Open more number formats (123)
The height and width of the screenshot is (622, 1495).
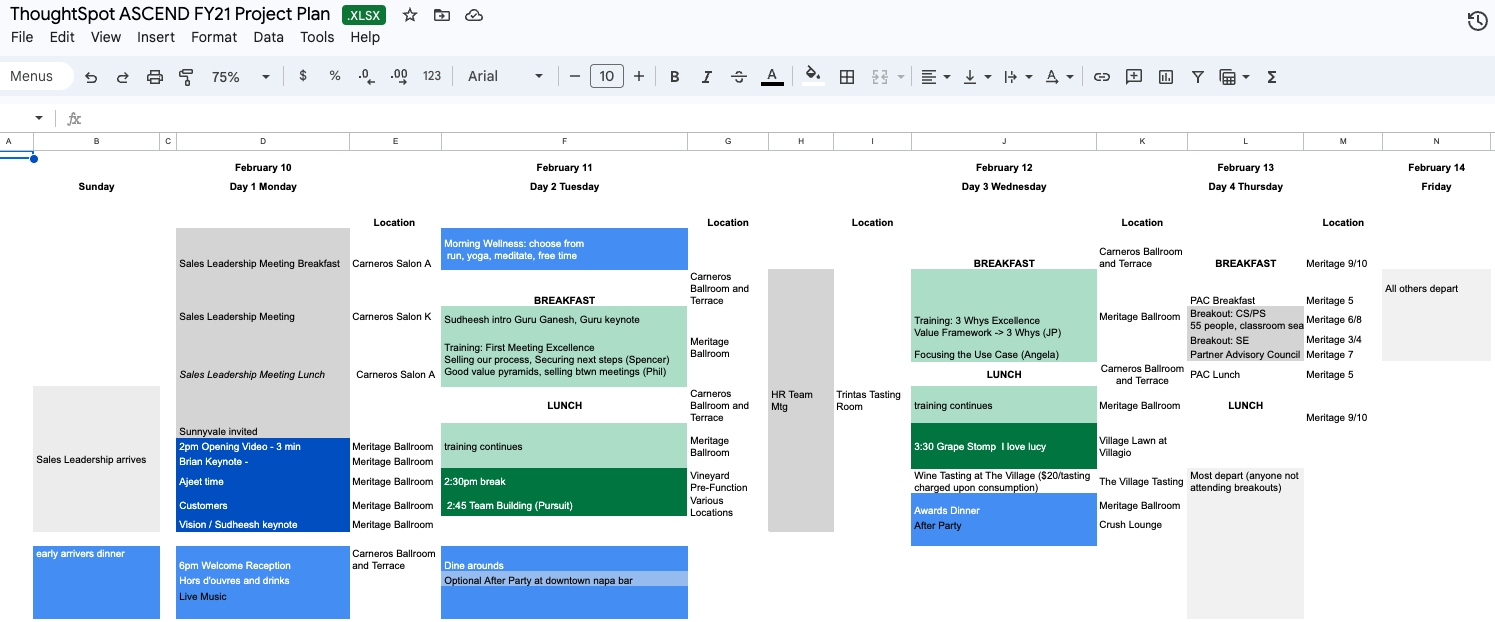pos(432,76)
